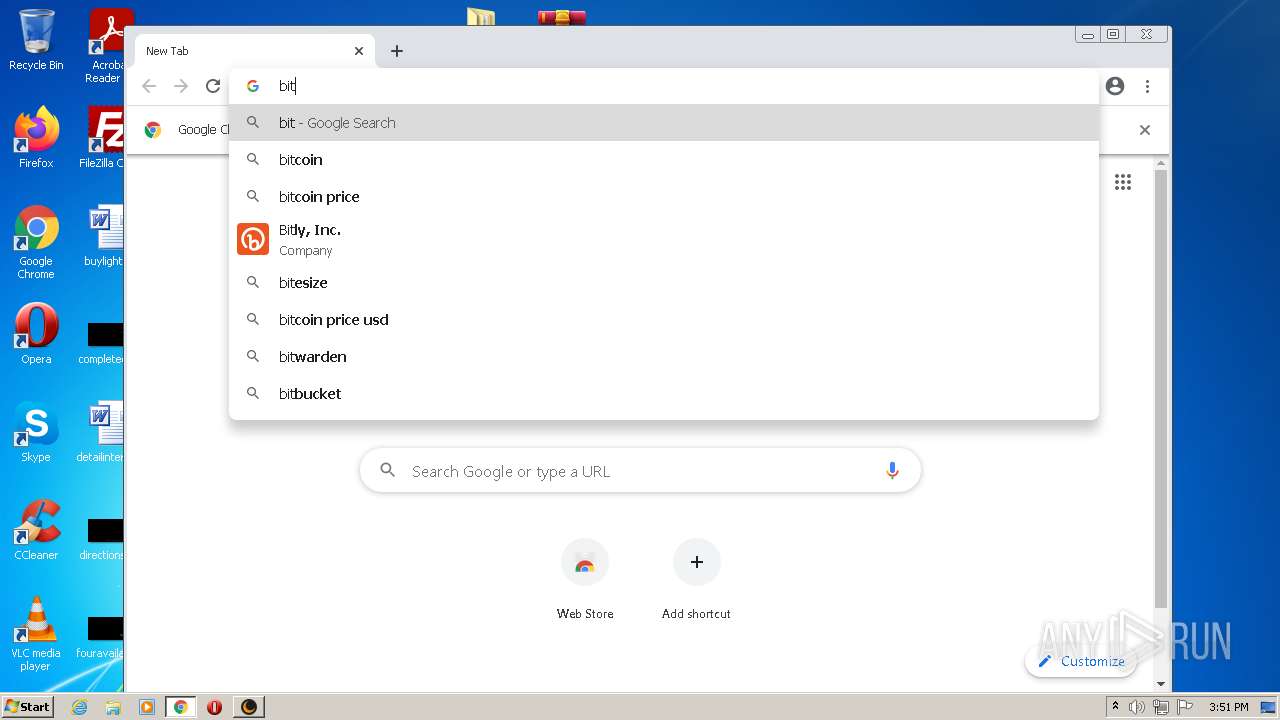Image resolution: width=1280 pixels, height=720 pixels.
Task: Start voice search with the microphone icon
Action: point(892,471)
